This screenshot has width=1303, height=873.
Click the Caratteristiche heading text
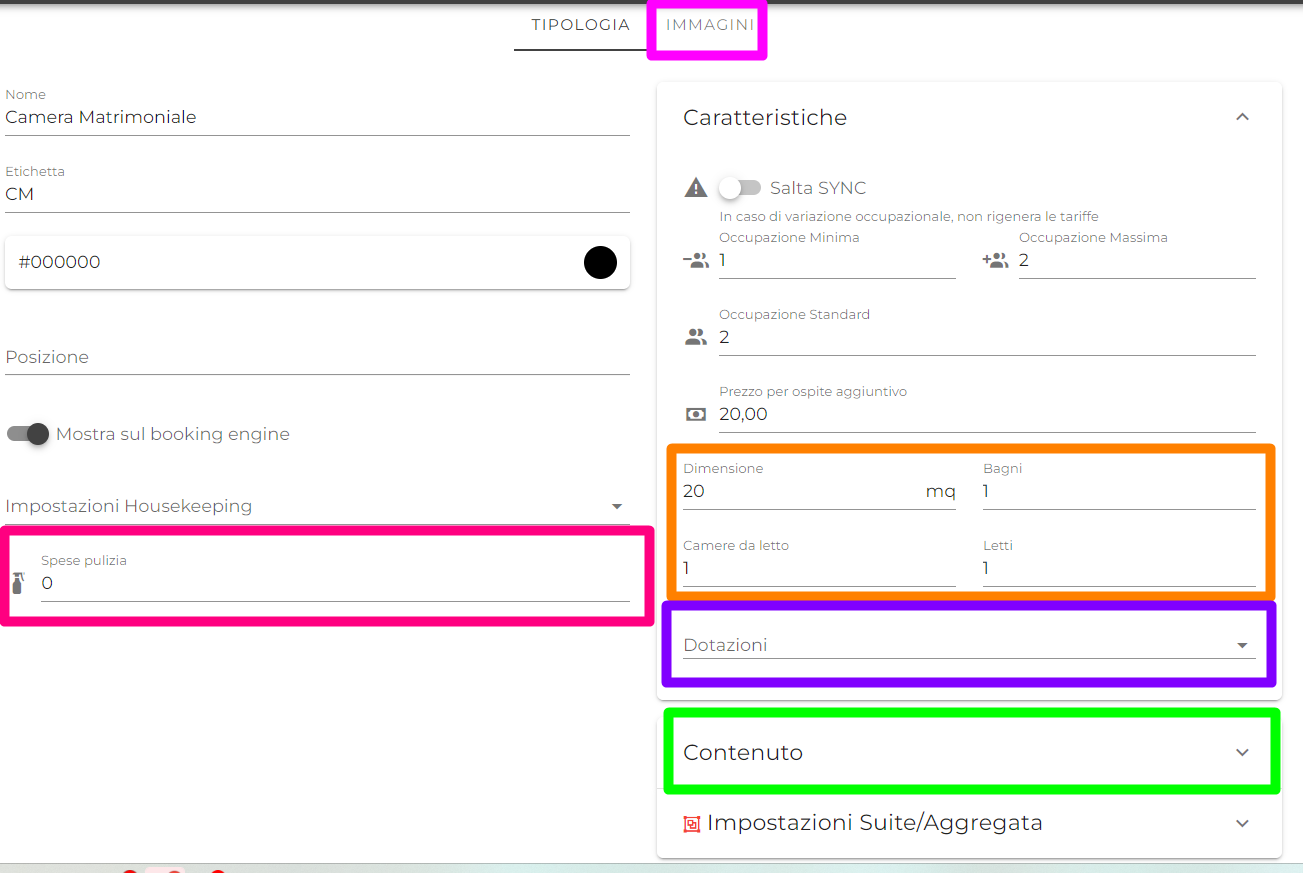[765, 117]
